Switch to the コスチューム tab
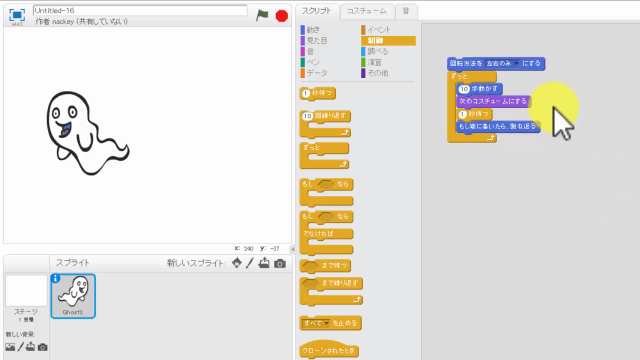 pos(366,11)
